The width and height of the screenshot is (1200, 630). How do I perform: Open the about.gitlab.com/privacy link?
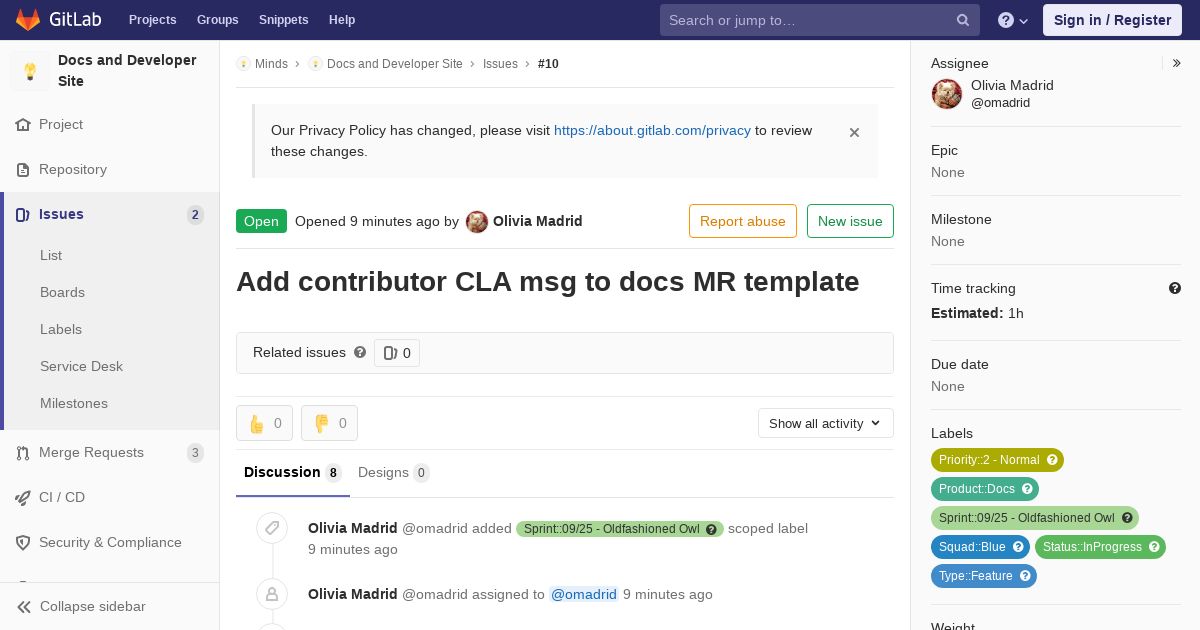tap(652, 130)
